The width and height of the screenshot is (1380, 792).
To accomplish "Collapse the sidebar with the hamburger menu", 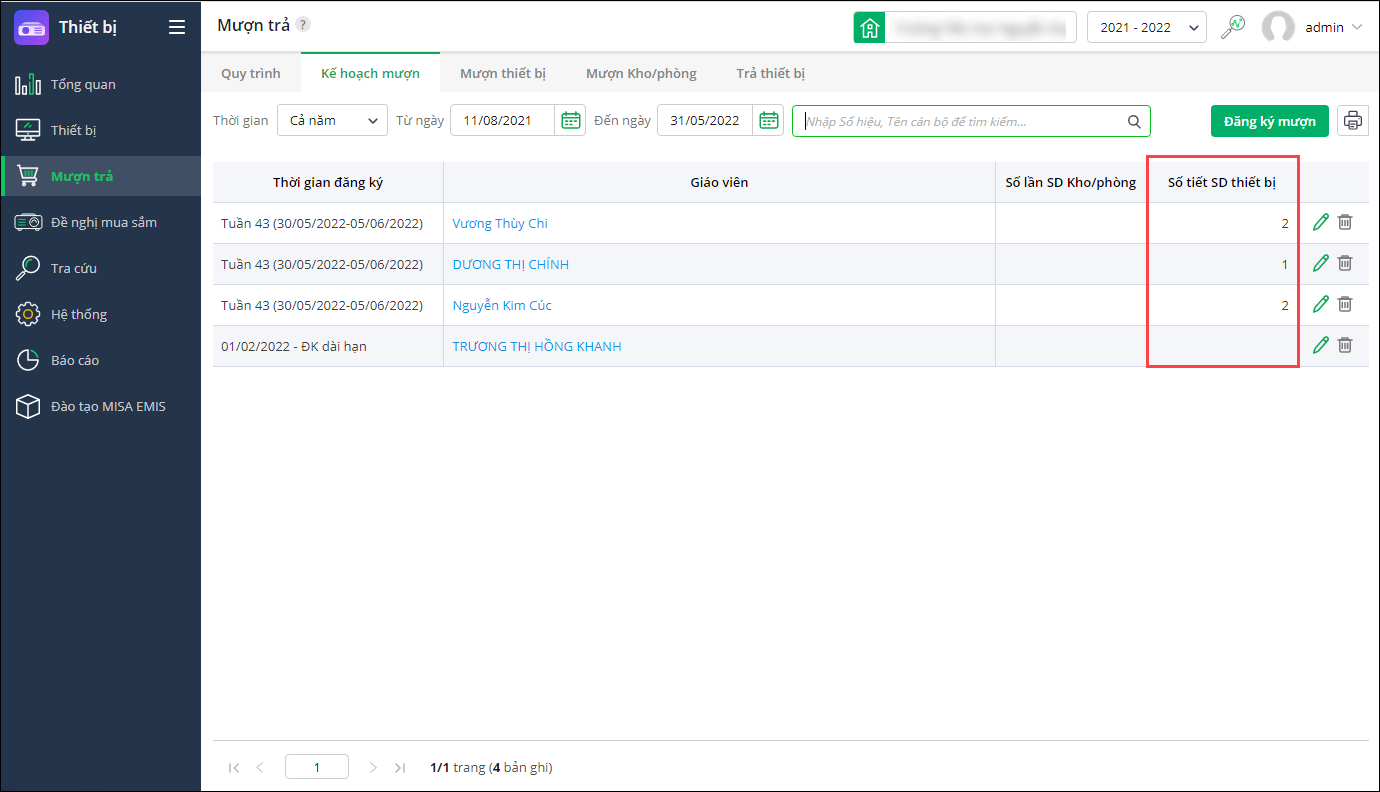I will (x=177, y=27).
